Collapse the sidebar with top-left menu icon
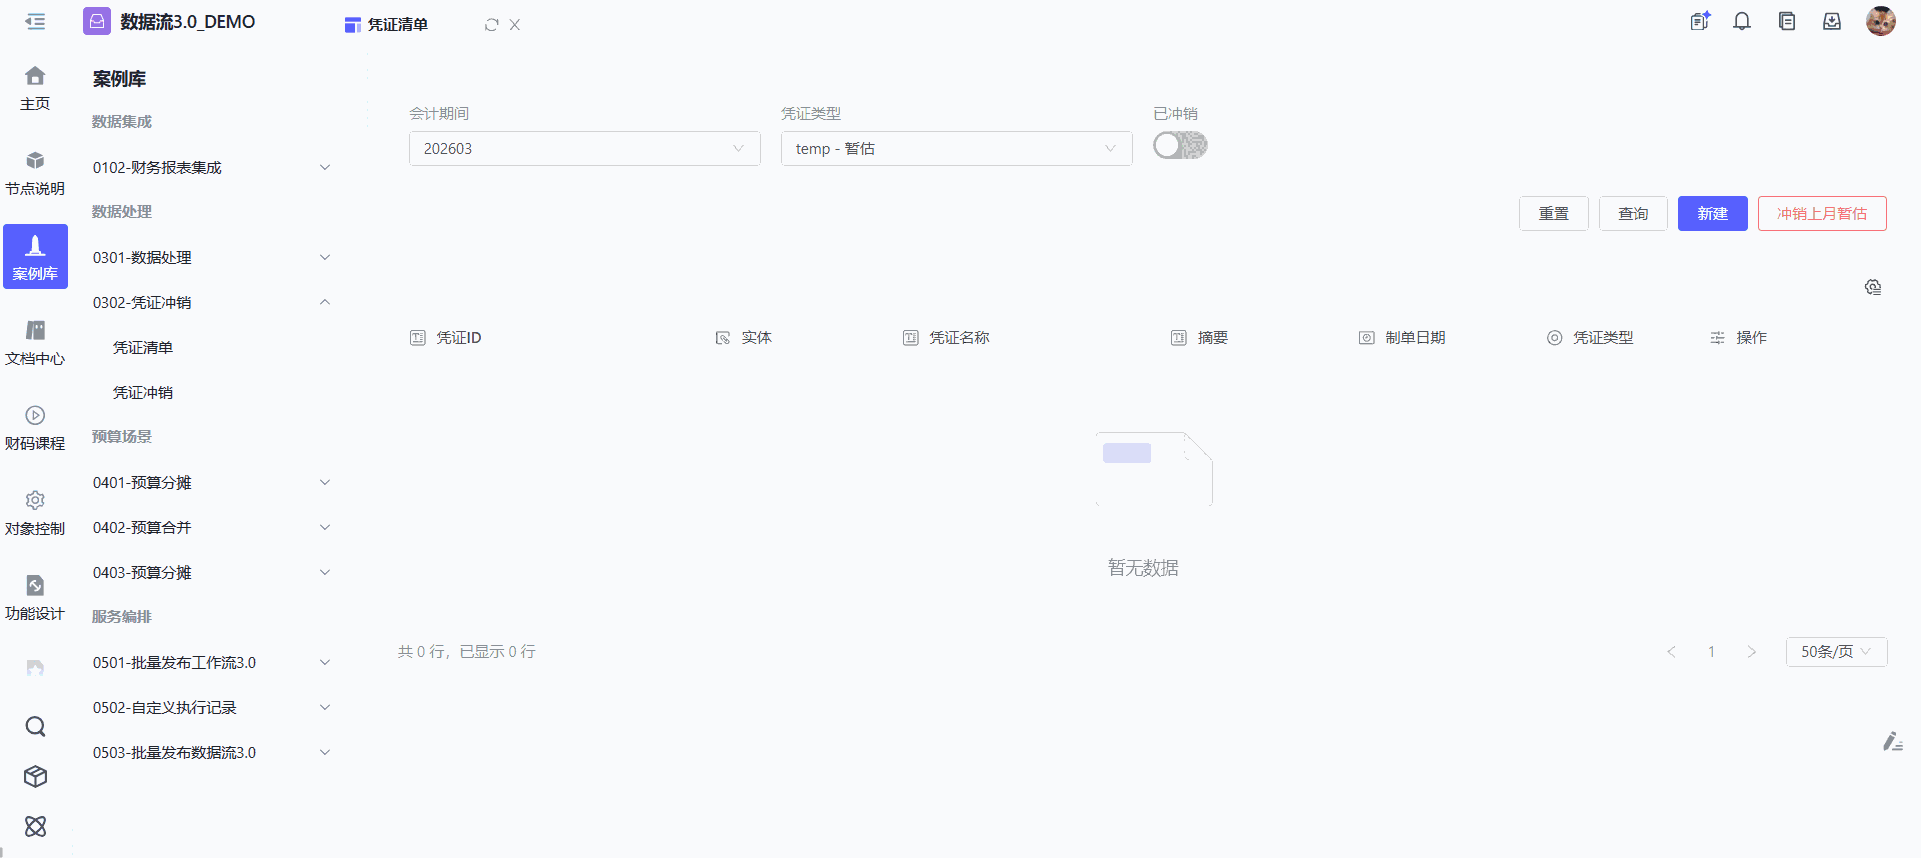Screen dimensions: 1921x858 [x=35, y=22]
